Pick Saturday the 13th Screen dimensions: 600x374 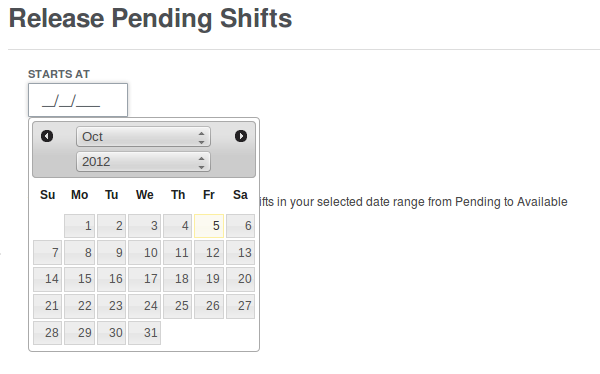[x=240, y=253]
